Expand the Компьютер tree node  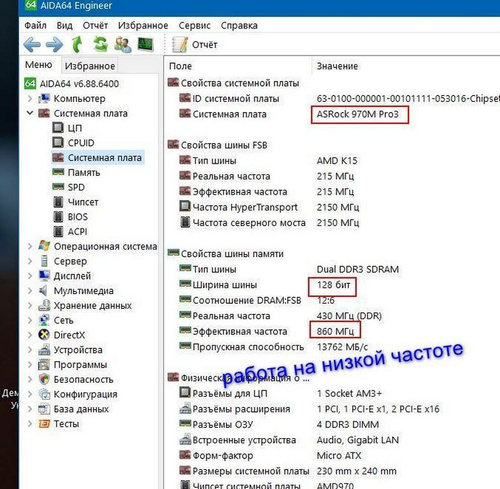[x=30, y=98]
